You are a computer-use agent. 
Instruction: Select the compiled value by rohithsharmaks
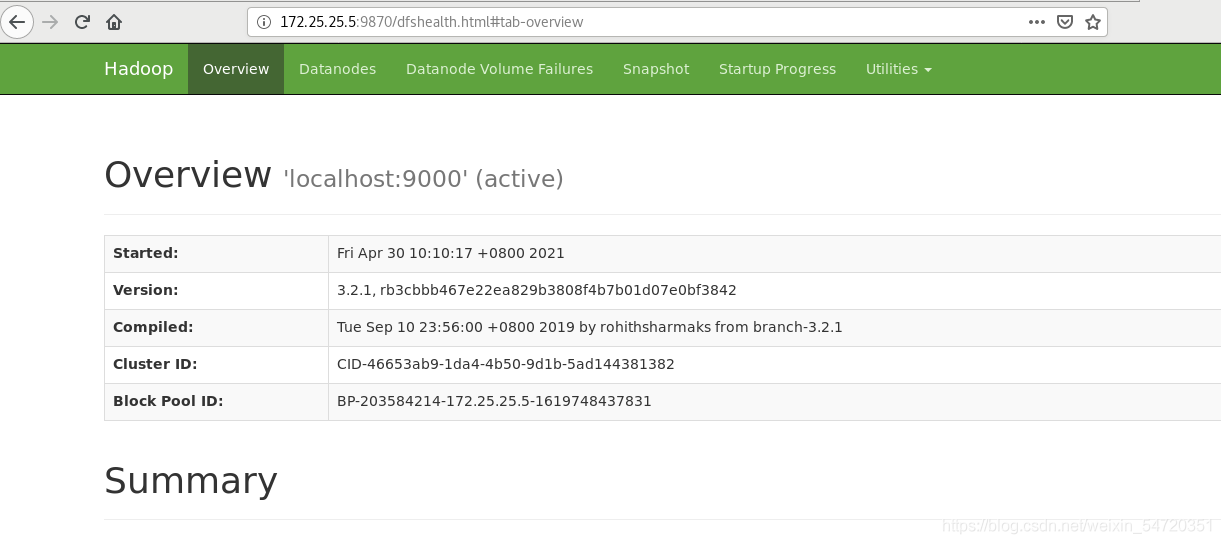pyautogui.click(x=590, y=327)
